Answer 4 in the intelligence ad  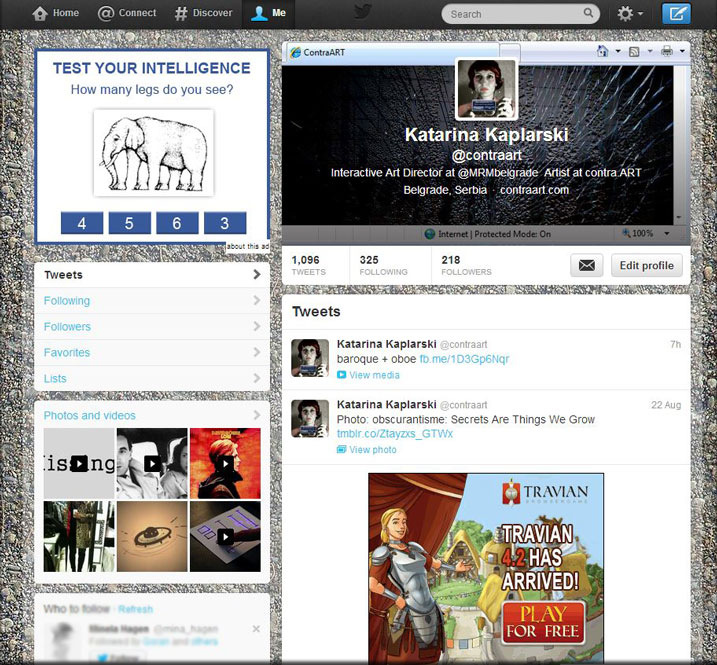pos(82,223)
